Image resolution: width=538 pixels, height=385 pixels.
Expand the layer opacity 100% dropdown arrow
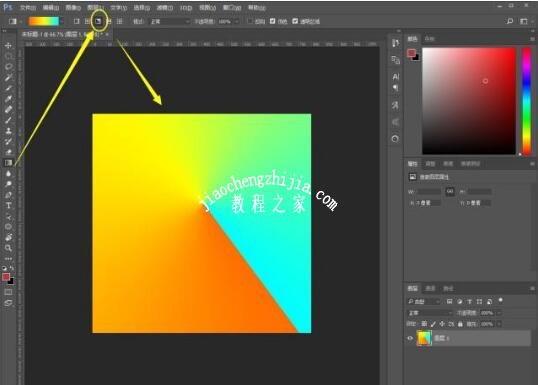click(499, 313)
